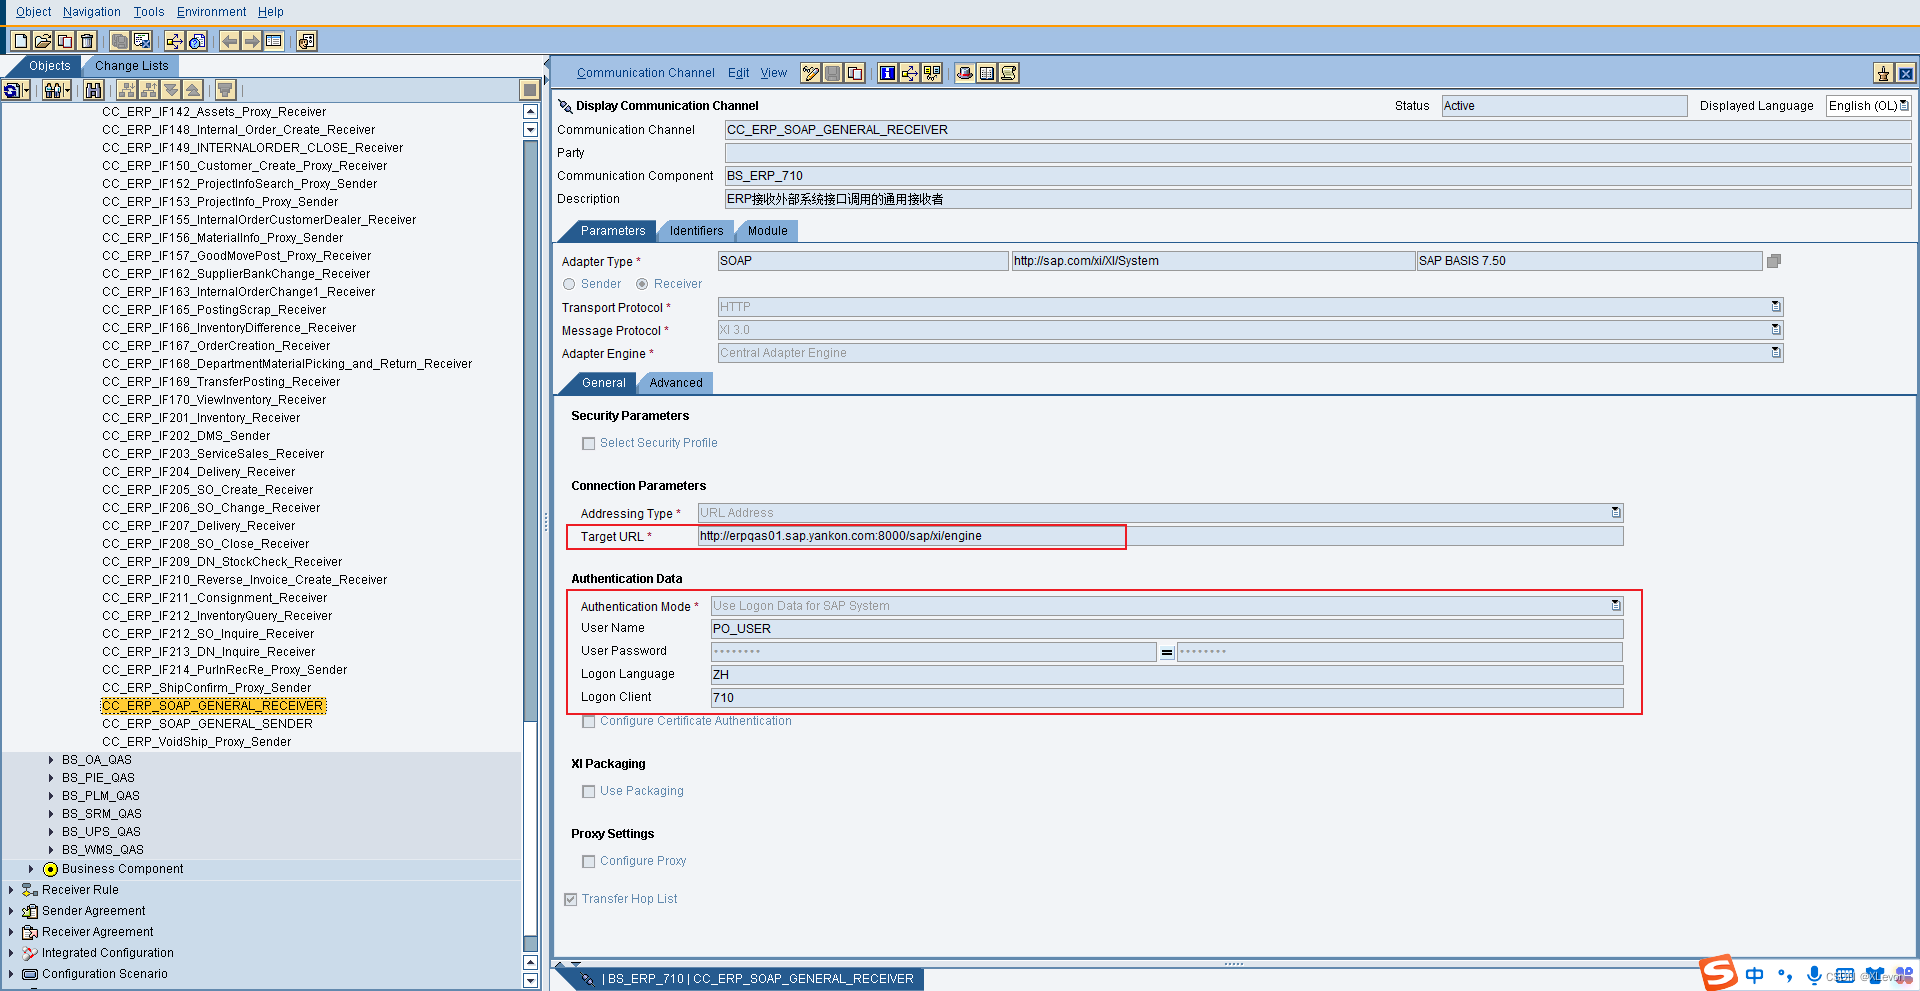Image resolution: width=1920 pixels, height=991 pixels.
Task: Open the Module tab
Action: pos(767,231)
